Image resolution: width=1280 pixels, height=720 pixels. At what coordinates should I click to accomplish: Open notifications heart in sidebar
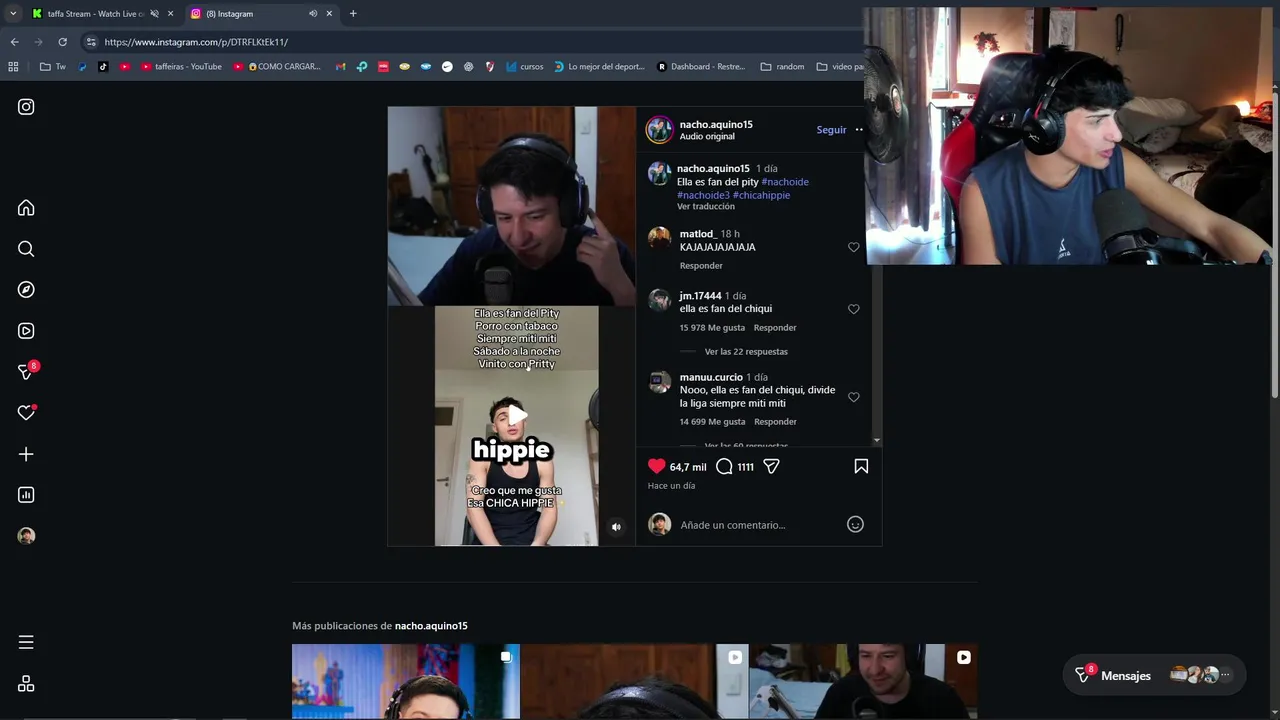[26, 413]
